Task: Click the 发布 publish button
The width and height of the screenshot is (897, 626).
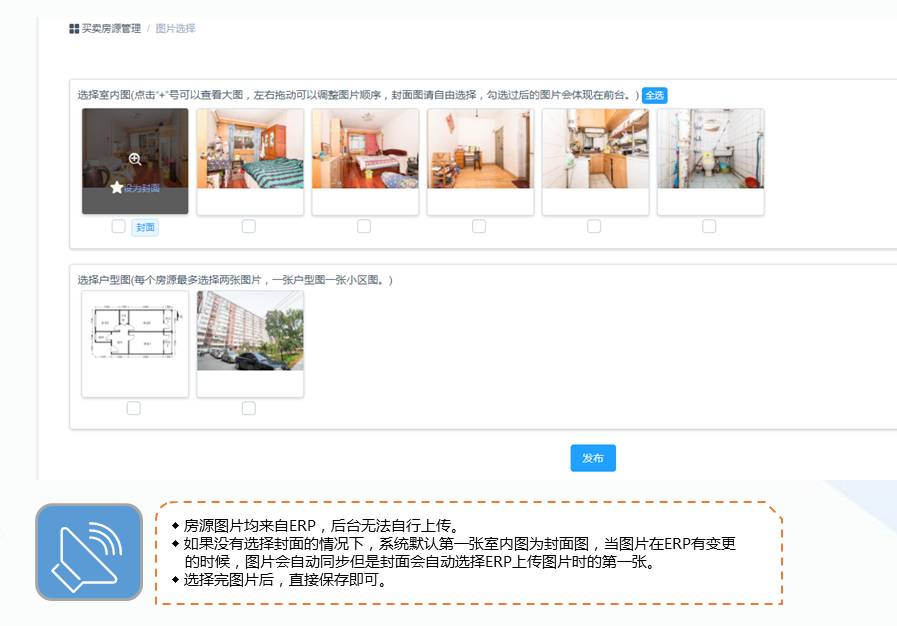Action: [593, 458]
